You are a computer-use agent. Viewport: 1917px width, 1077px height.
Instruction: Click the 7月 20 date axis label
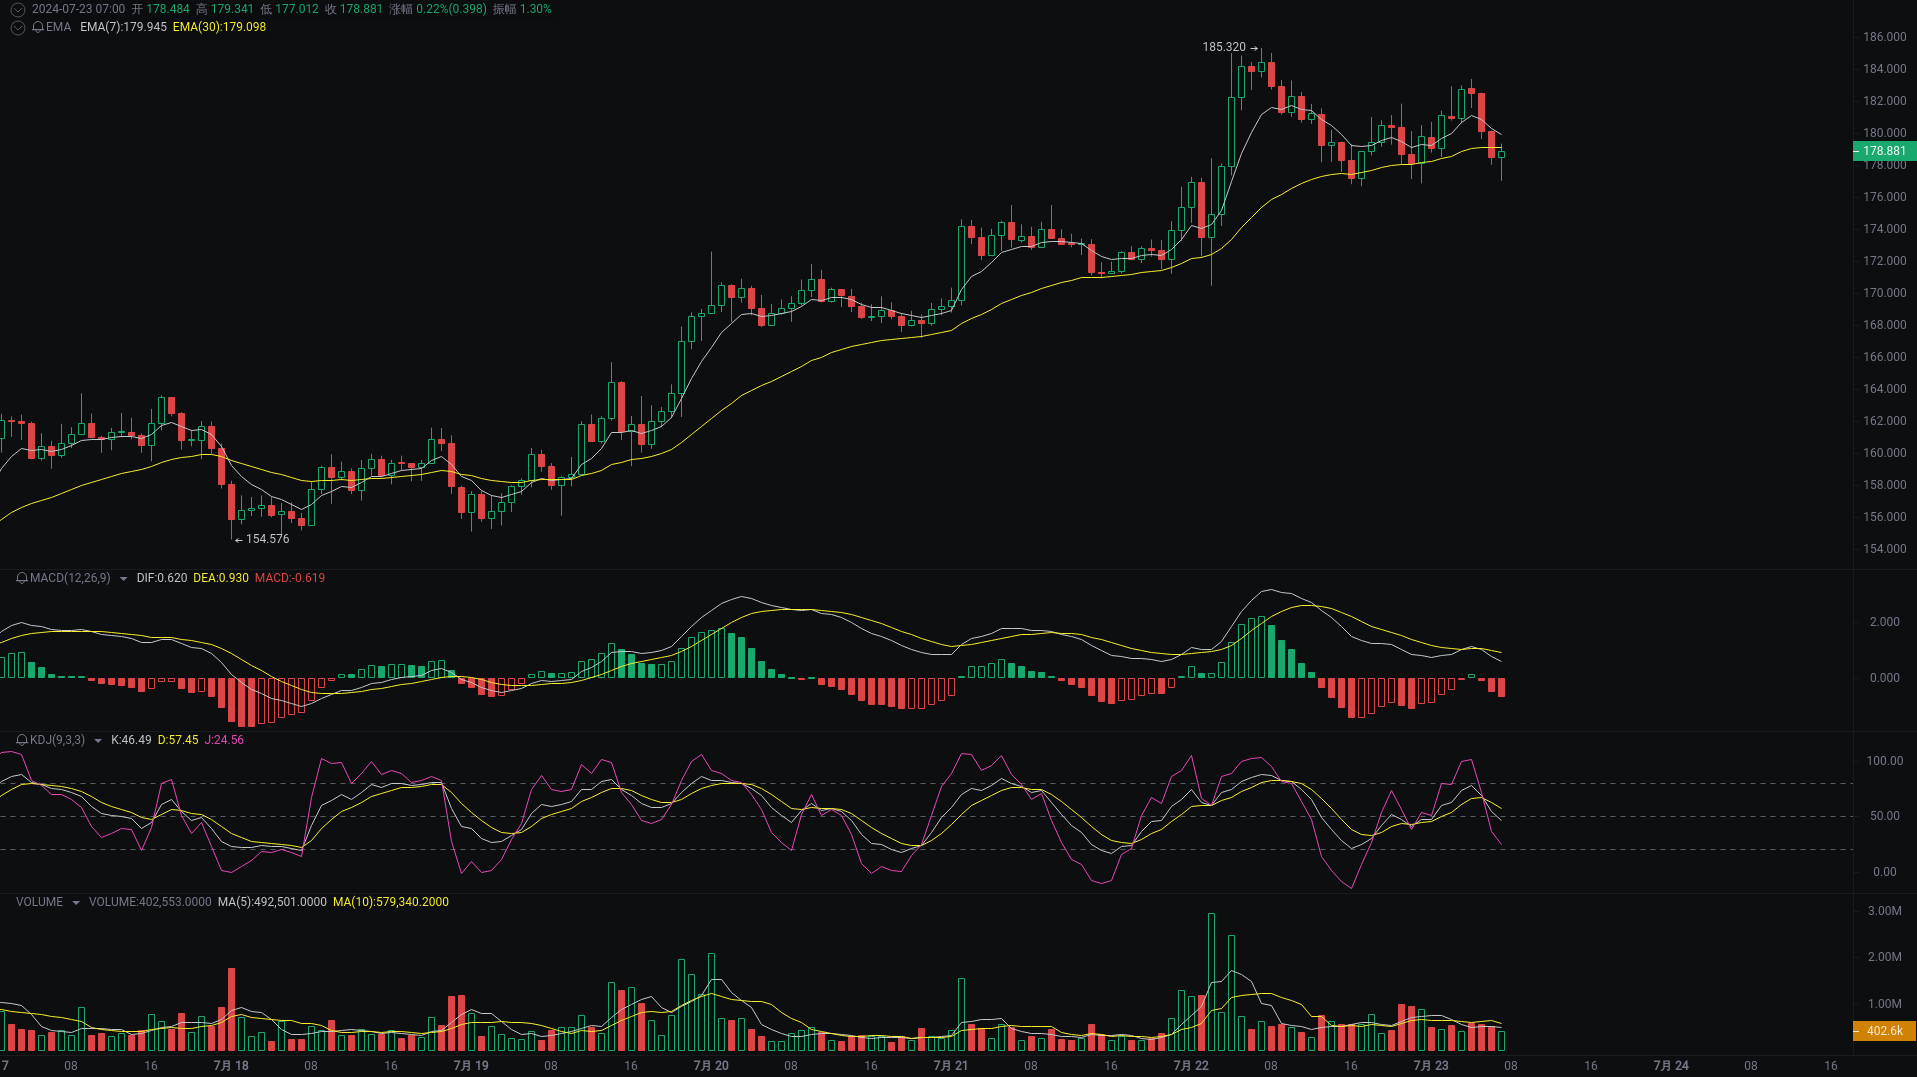(711, 1066)
